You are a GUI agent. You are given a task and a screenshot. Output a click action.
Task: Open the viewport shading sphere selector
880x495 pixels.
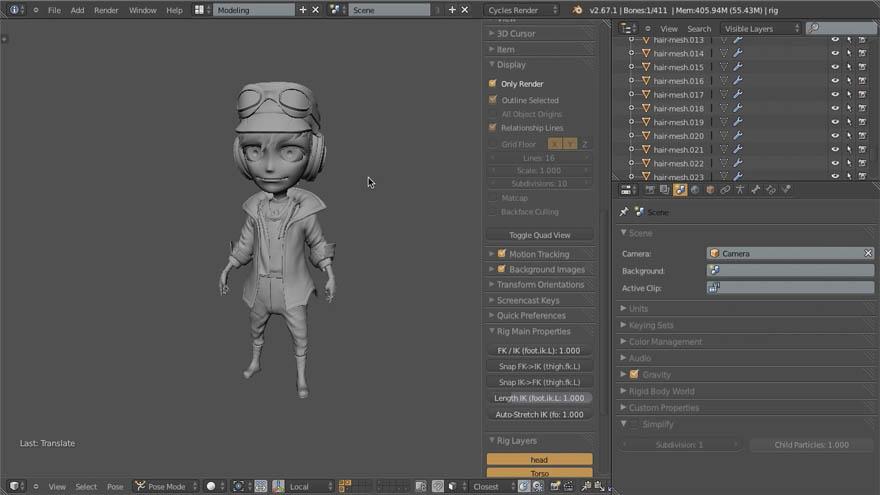216,486
